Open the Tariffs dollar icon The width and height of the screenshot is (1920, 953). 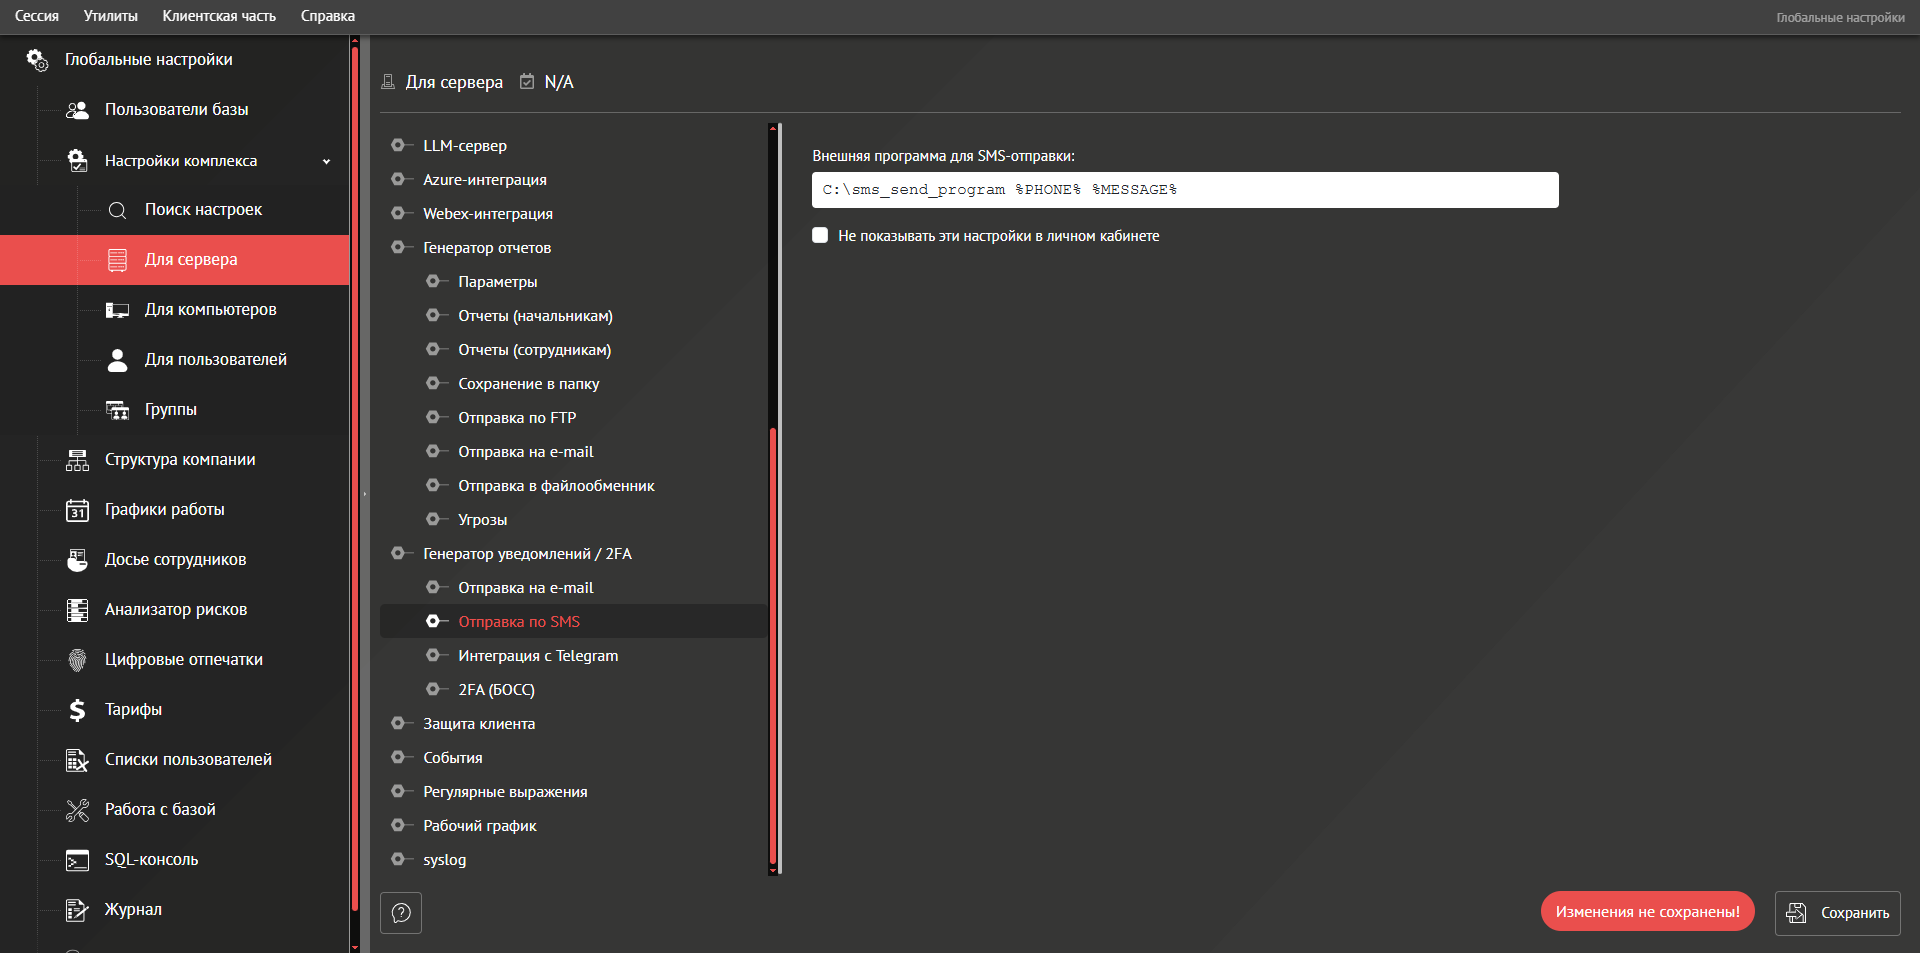[x=77, y=710]
